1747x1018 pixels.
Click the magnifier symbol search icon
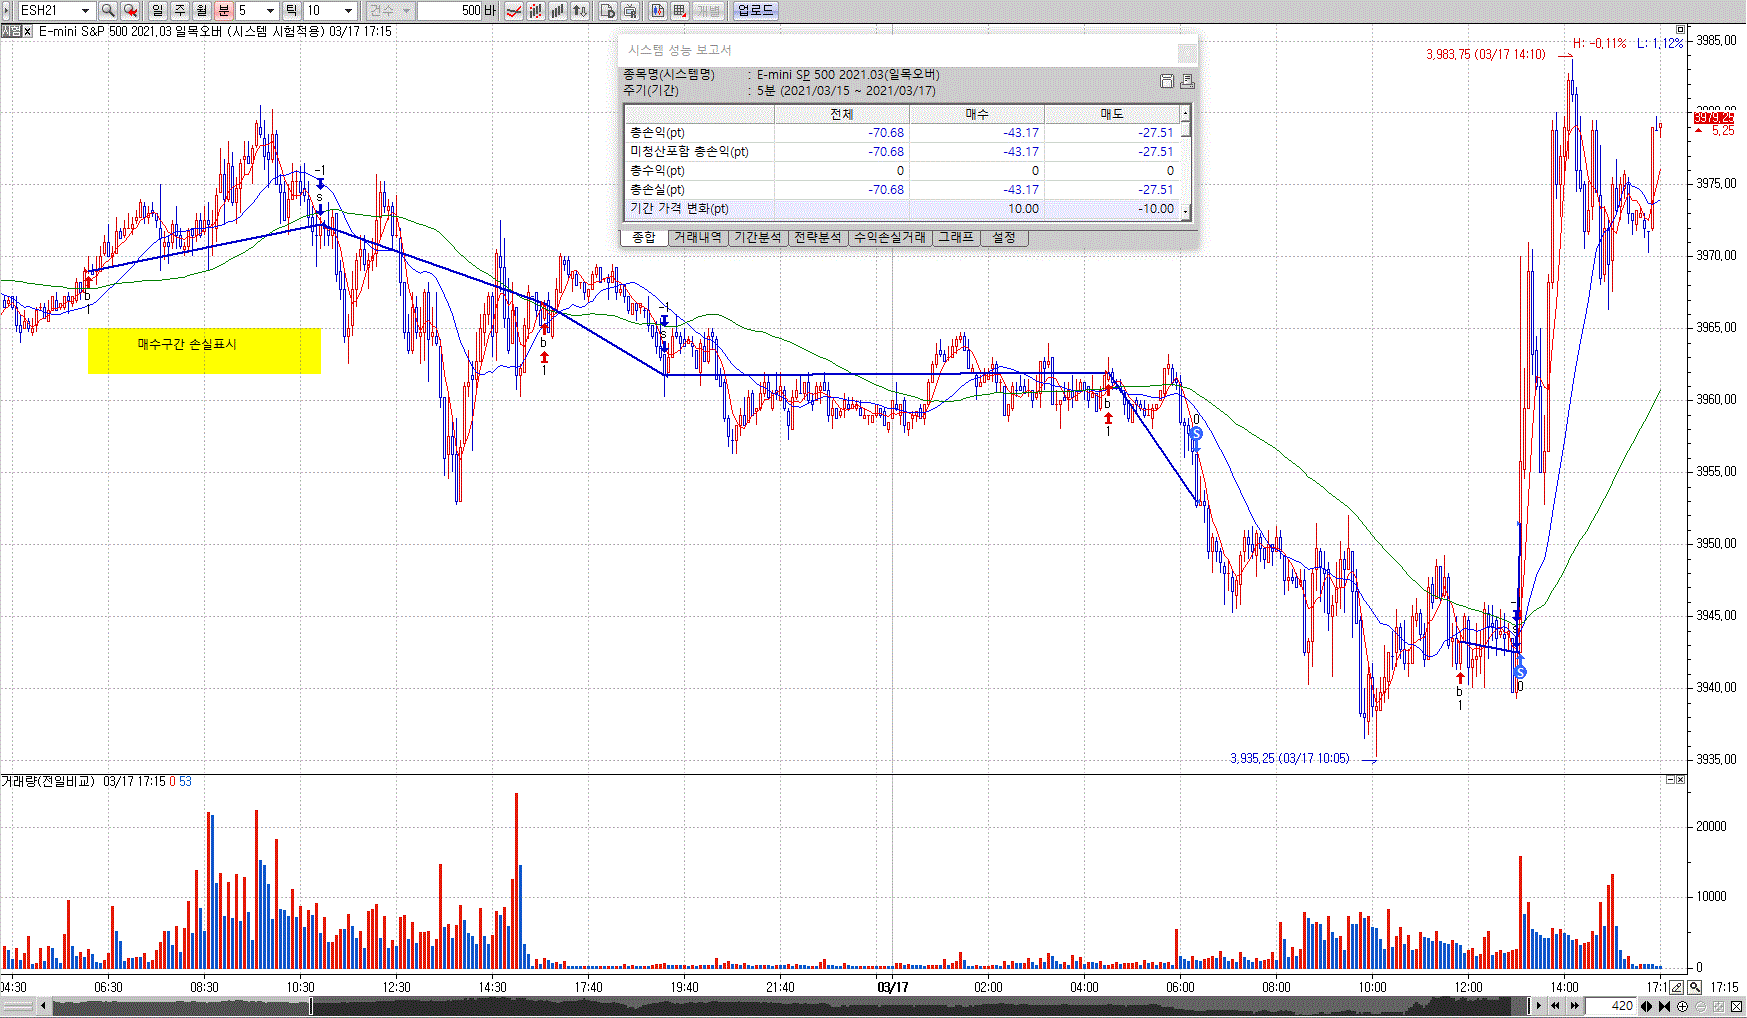click(108, 11)
